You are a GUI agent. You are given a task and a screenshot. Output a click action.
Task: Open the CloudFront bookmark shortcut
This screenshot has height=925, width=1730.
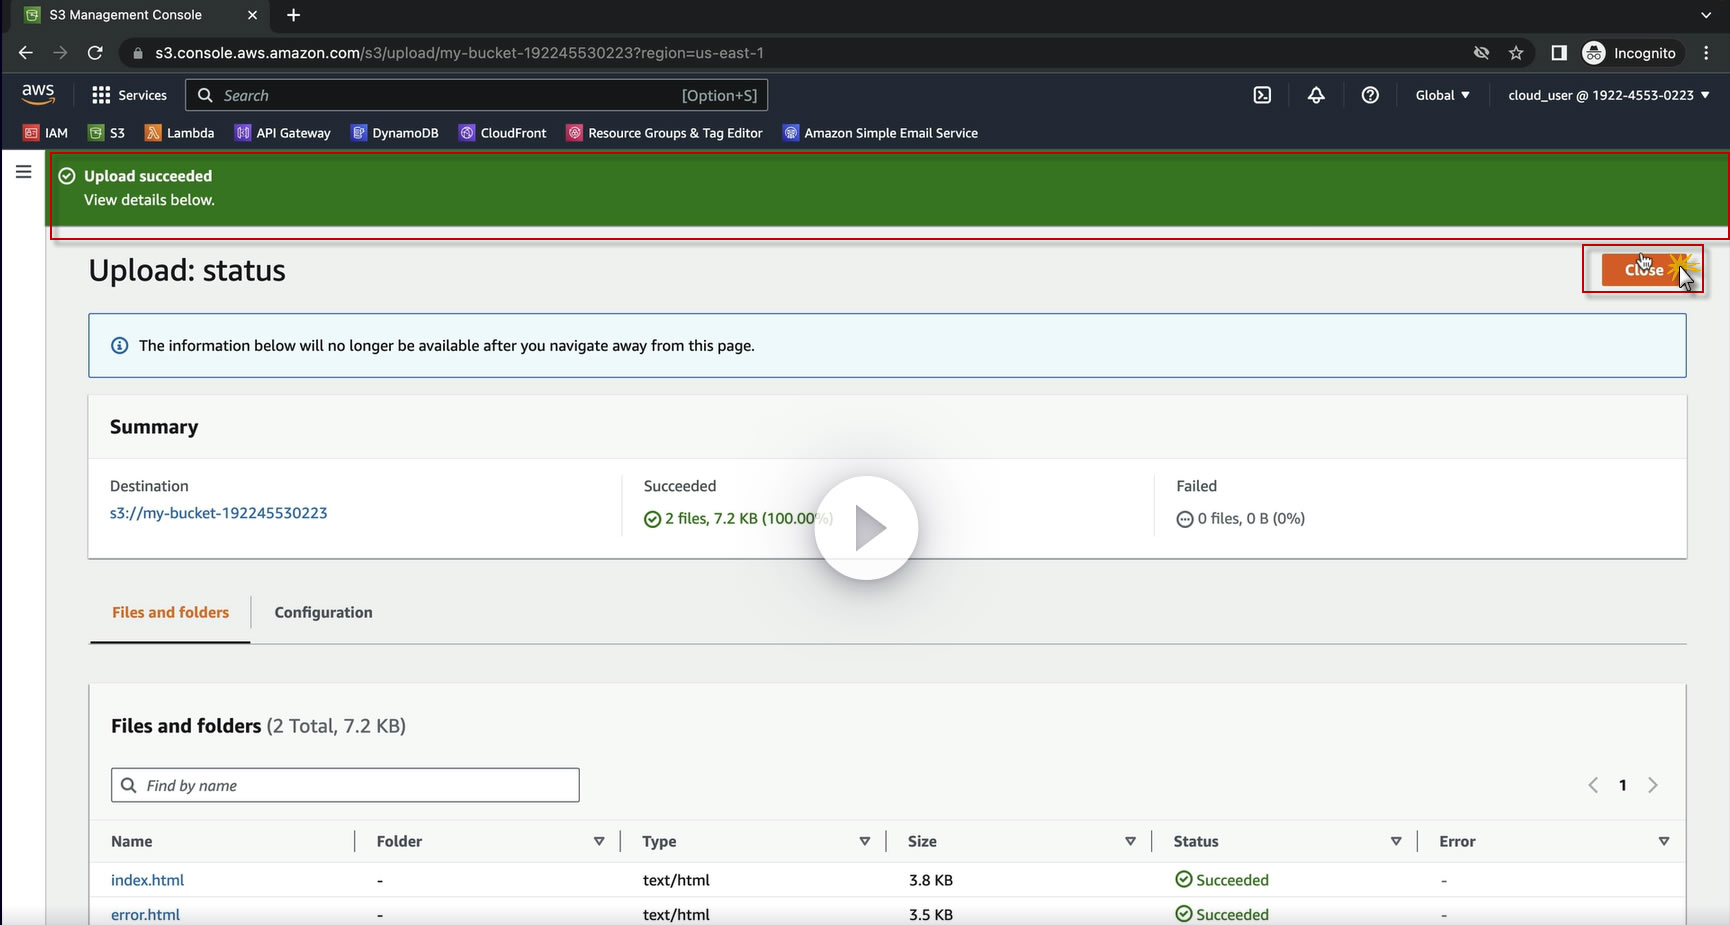(x=503, y=133)
